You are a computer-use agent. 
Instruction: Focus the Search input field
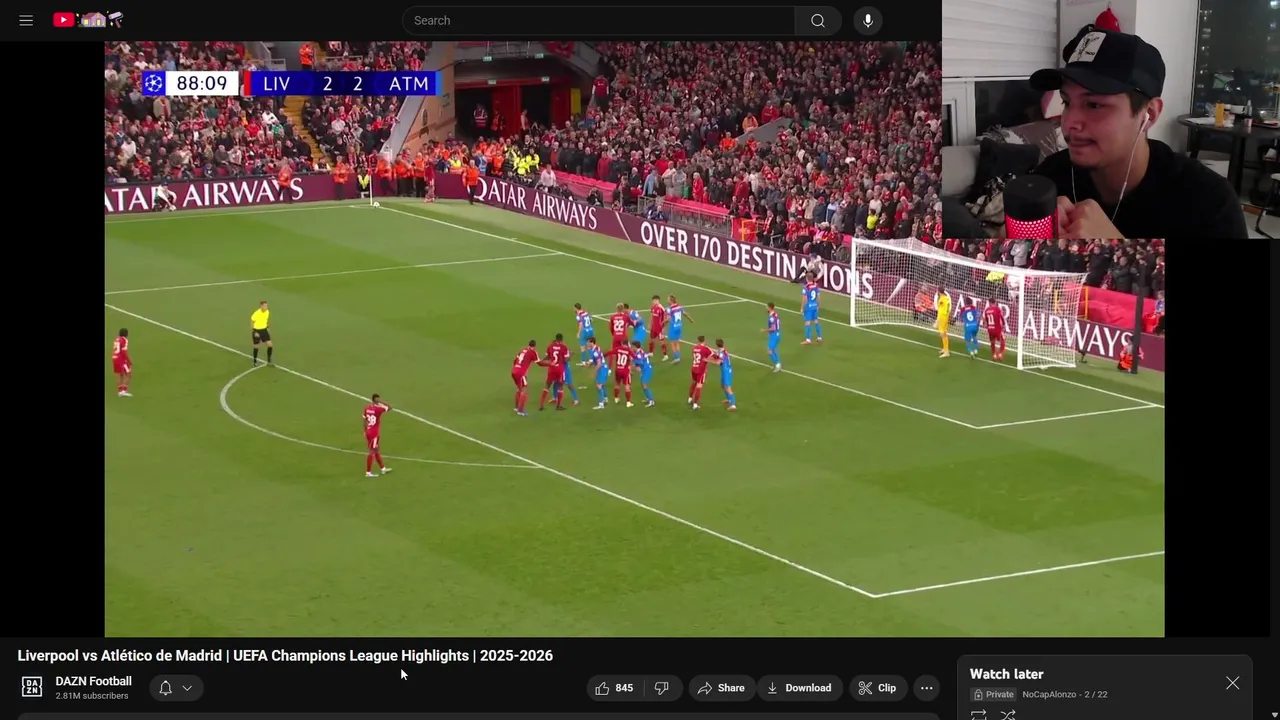pyautogui.click(x=599, y=20)
